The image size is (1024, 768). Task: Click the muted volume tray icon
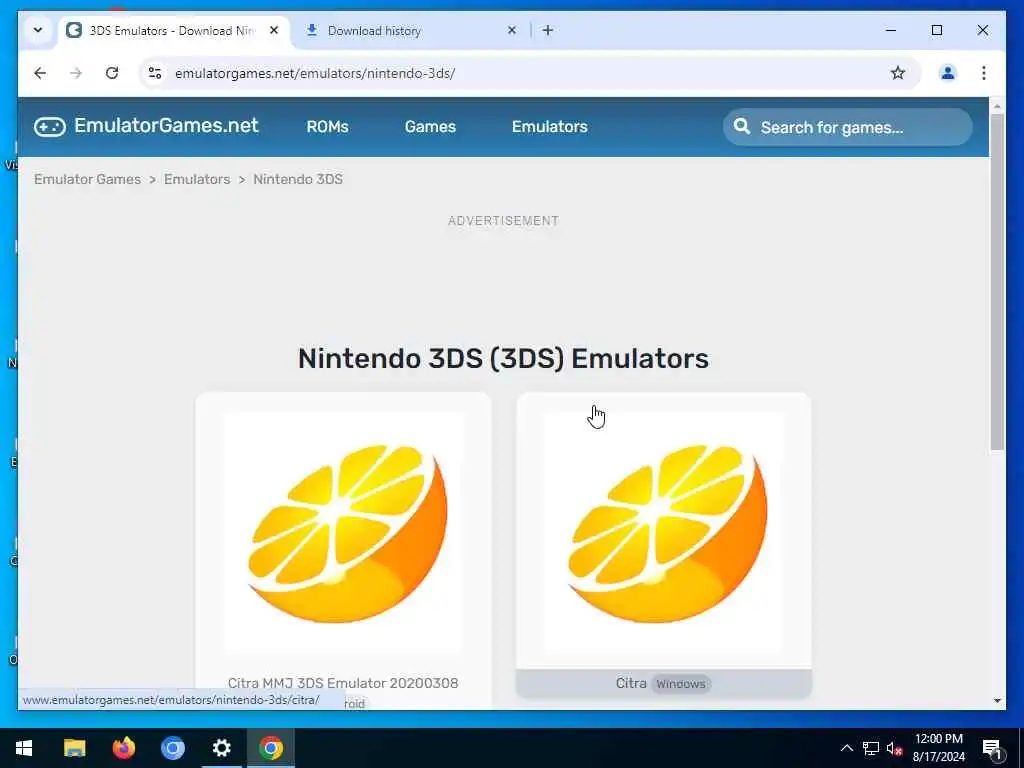(x=894, y=748)
